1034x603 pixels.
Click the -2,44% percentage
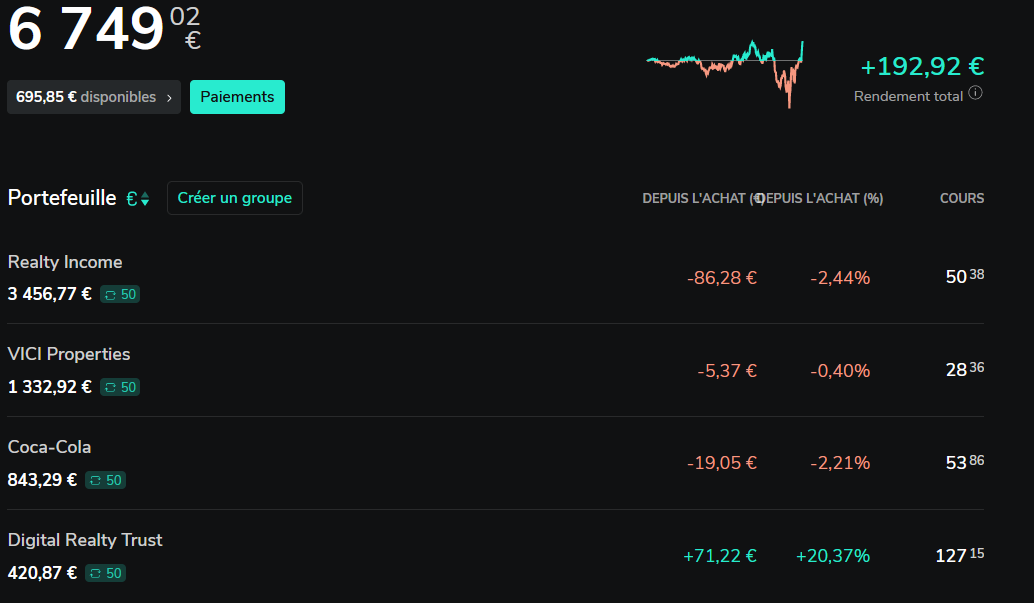click(x=840, y=278)
